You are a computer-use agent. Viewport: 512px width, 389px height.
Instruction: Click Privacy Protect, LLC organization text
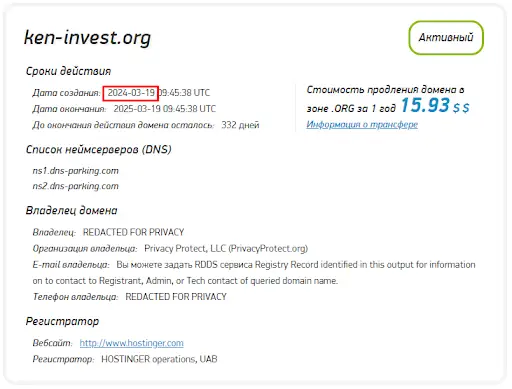[226, 249]
